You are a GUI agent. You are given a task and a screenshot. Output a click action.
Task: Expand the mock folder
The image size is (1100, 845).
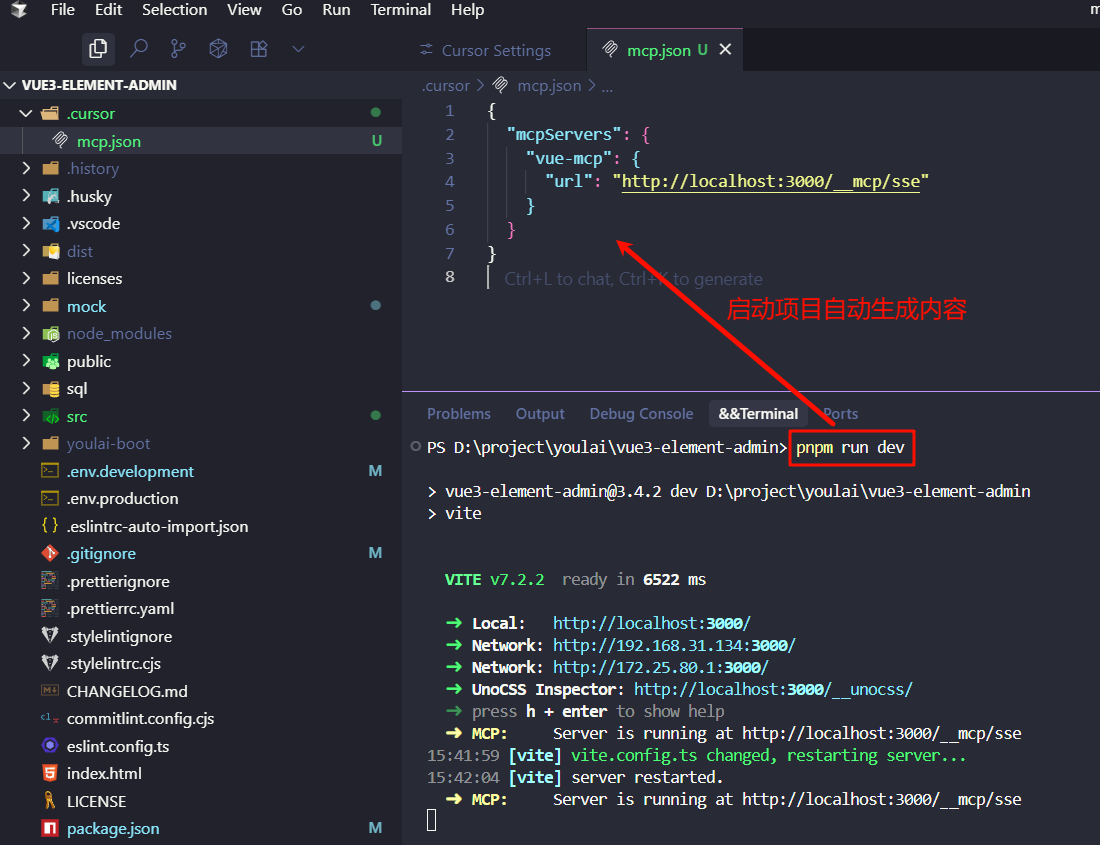click(x=27, y=306)
